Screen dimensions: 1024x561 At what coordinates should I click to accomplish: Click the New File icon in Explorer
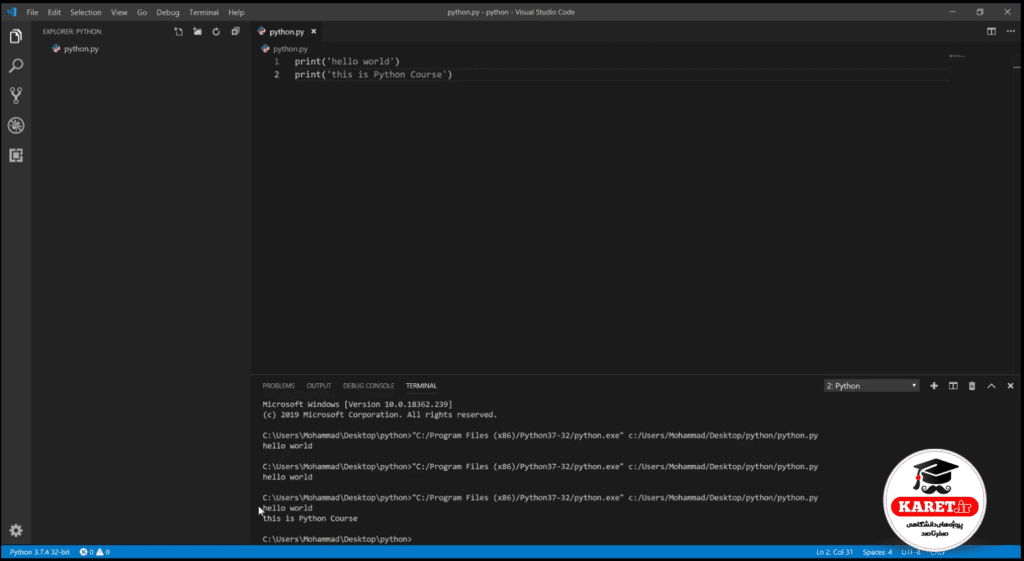[x=178, y=31]
